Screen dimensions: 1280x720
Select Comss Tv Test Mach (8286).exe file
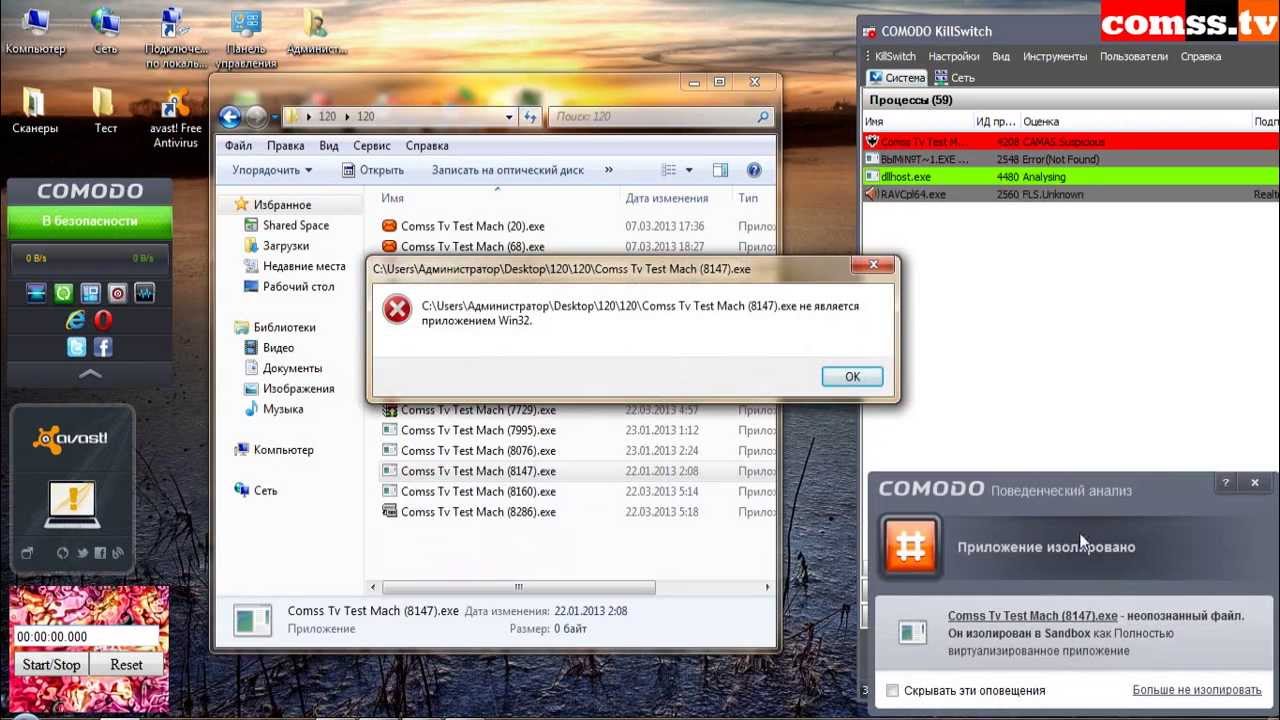pos(468,512)
